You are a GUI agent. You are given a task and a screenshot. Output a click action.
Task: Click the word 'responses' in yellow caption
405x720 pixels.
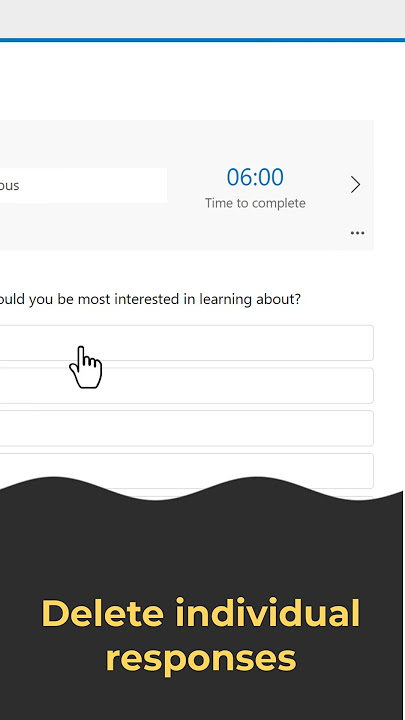[201, 659]
